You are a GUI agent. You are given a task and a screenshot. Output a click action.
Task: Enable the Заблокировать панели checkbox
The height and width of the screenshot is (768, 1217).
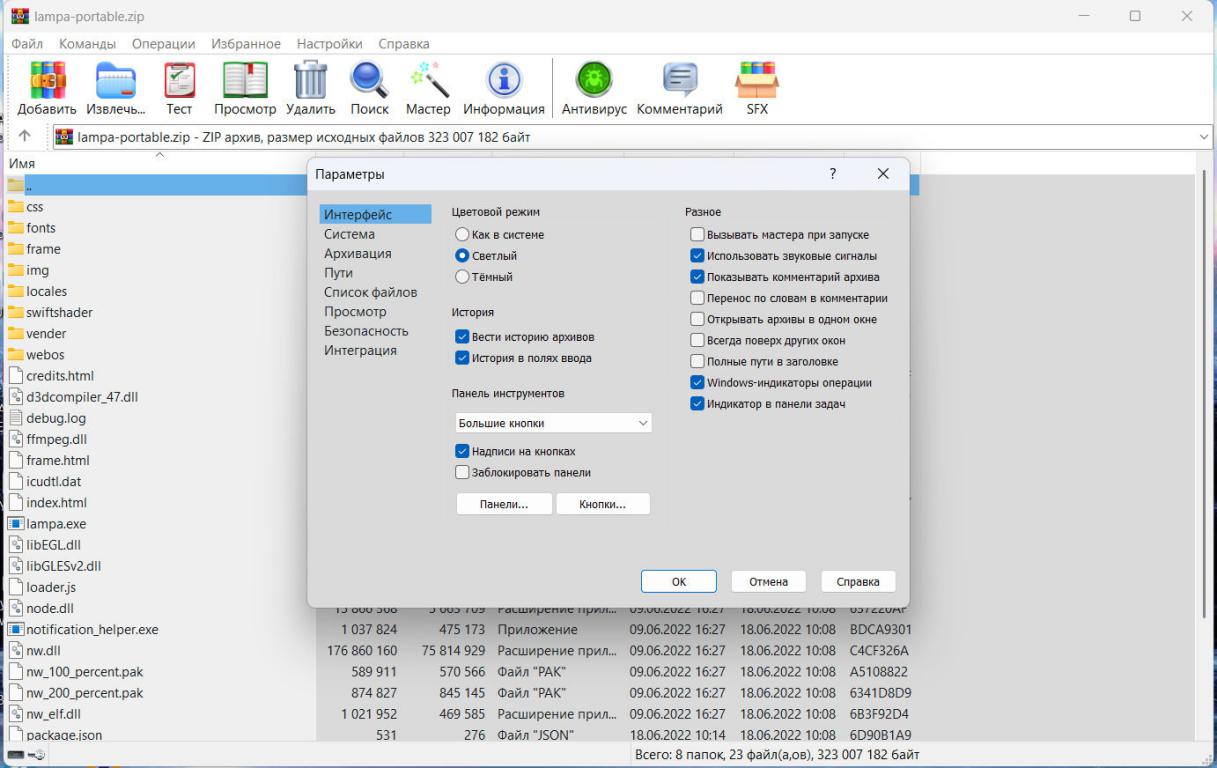[x=462, y=472]
